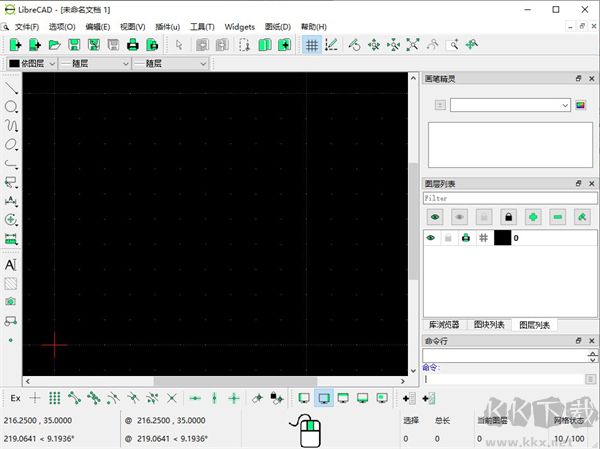Float the 图层列表 panel
600x449 pixels.
(579, 184)
